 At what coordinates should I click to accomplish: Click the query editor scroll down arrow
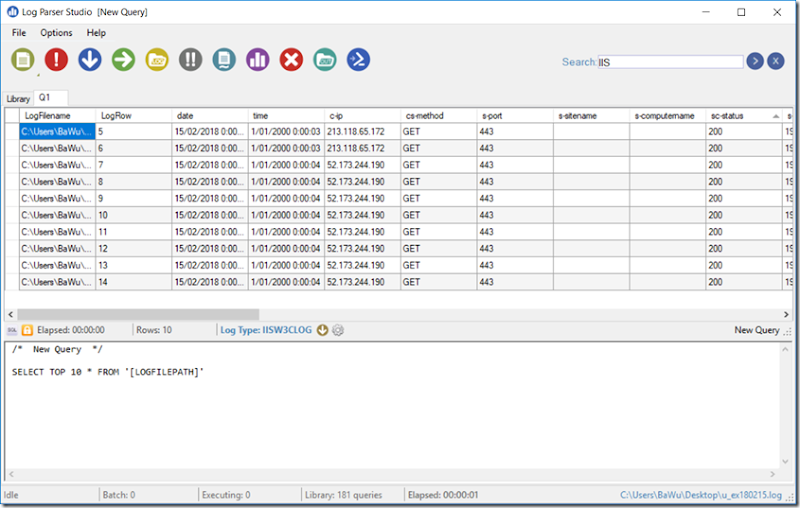(785, 462)
